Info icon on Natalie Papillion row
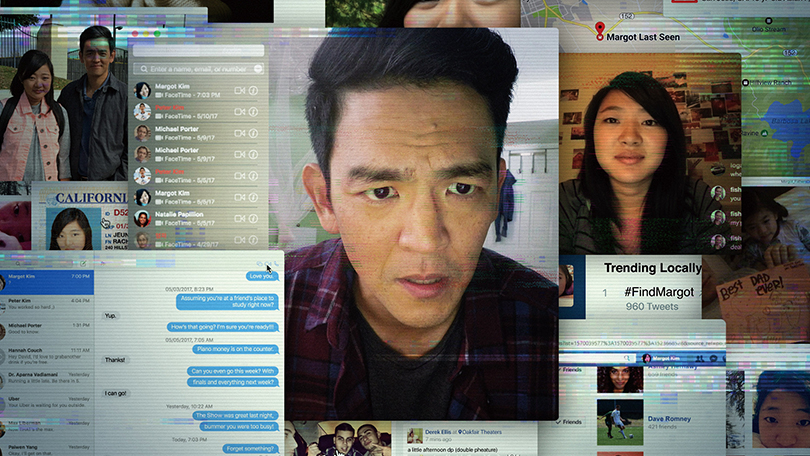Image resolution: width=810 pixels, height=456 pixels. [253, 218]
